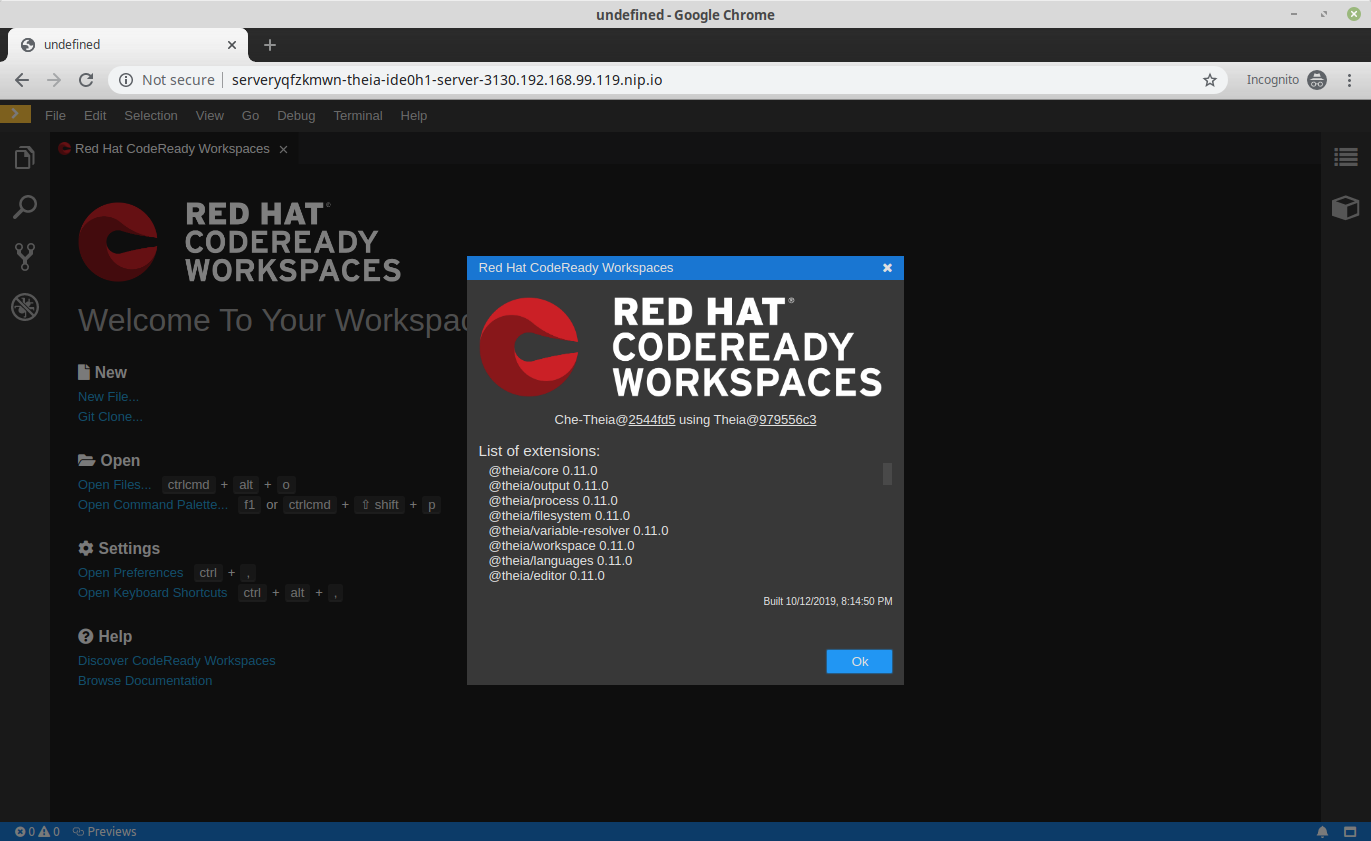Select @theia/process 0.11.0 extension entry
This screenshot has height=841, width=1371.
553,501
